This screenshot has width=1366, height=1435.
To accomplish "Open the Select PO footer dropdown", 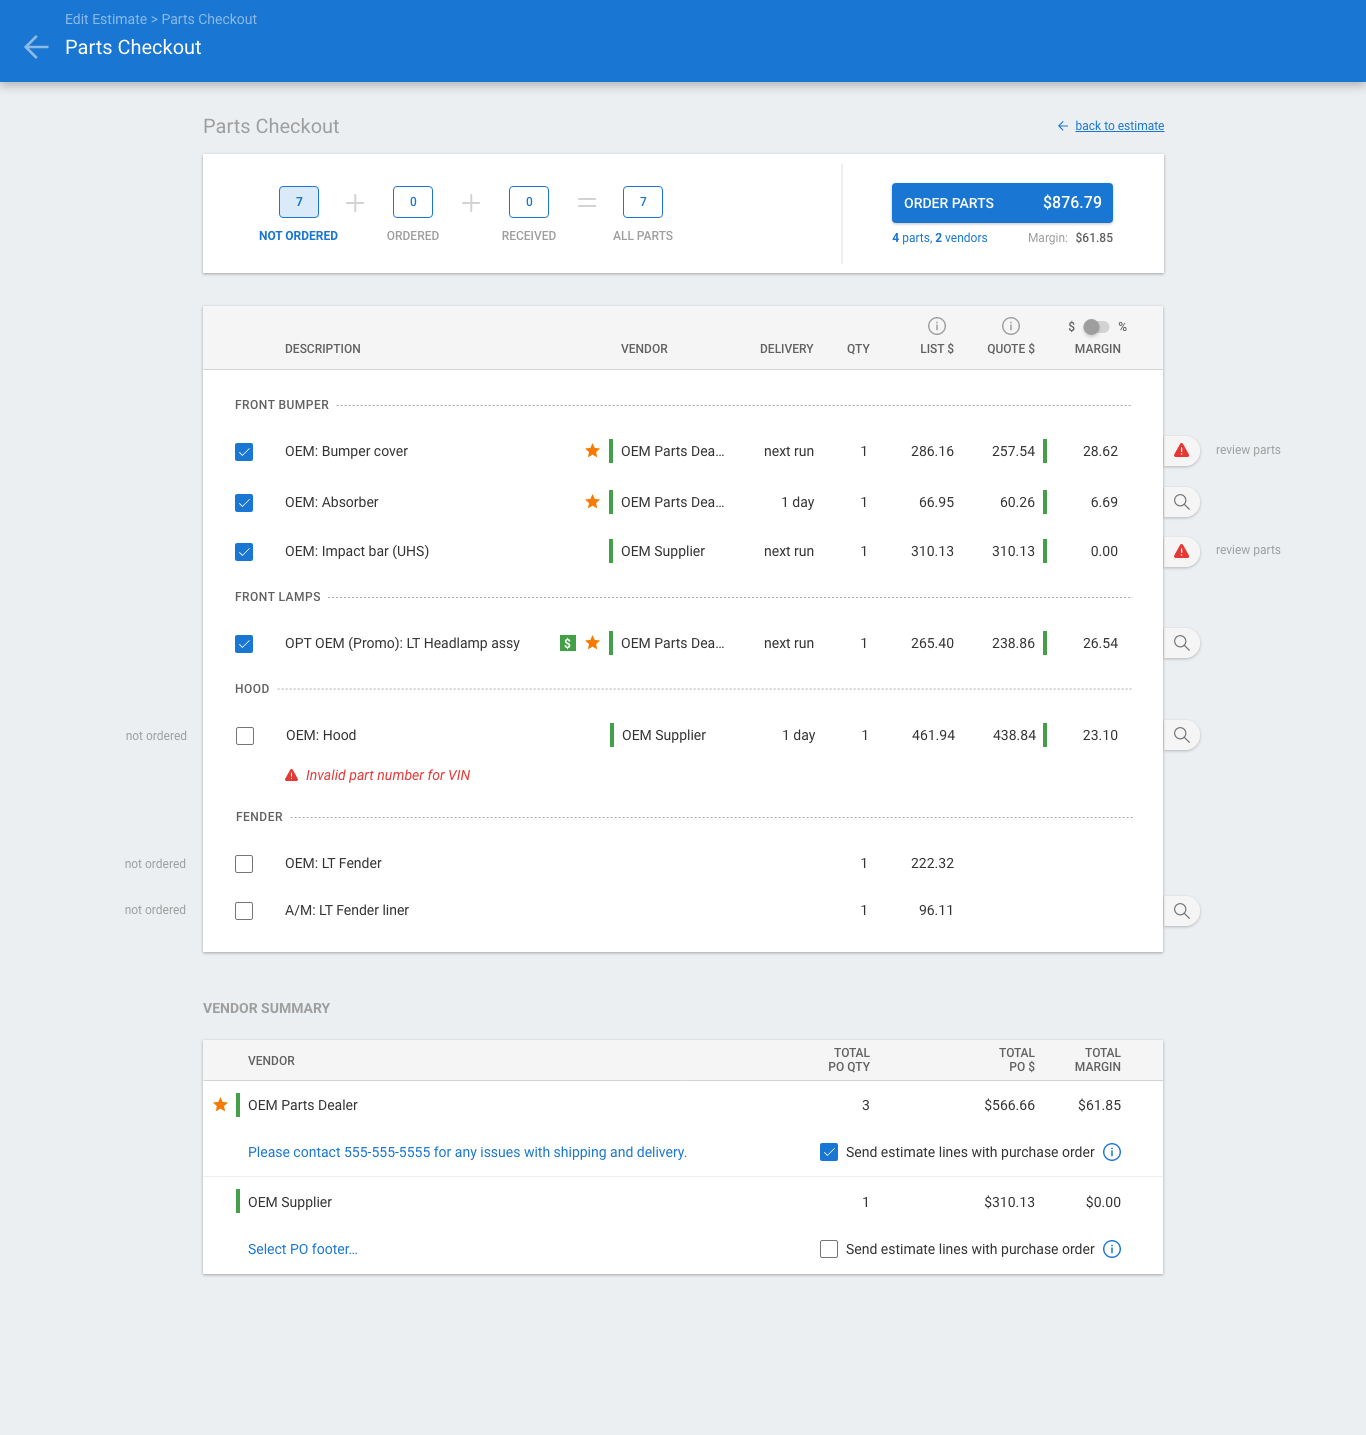I will pyautogui.click(x=303, y=1249).
